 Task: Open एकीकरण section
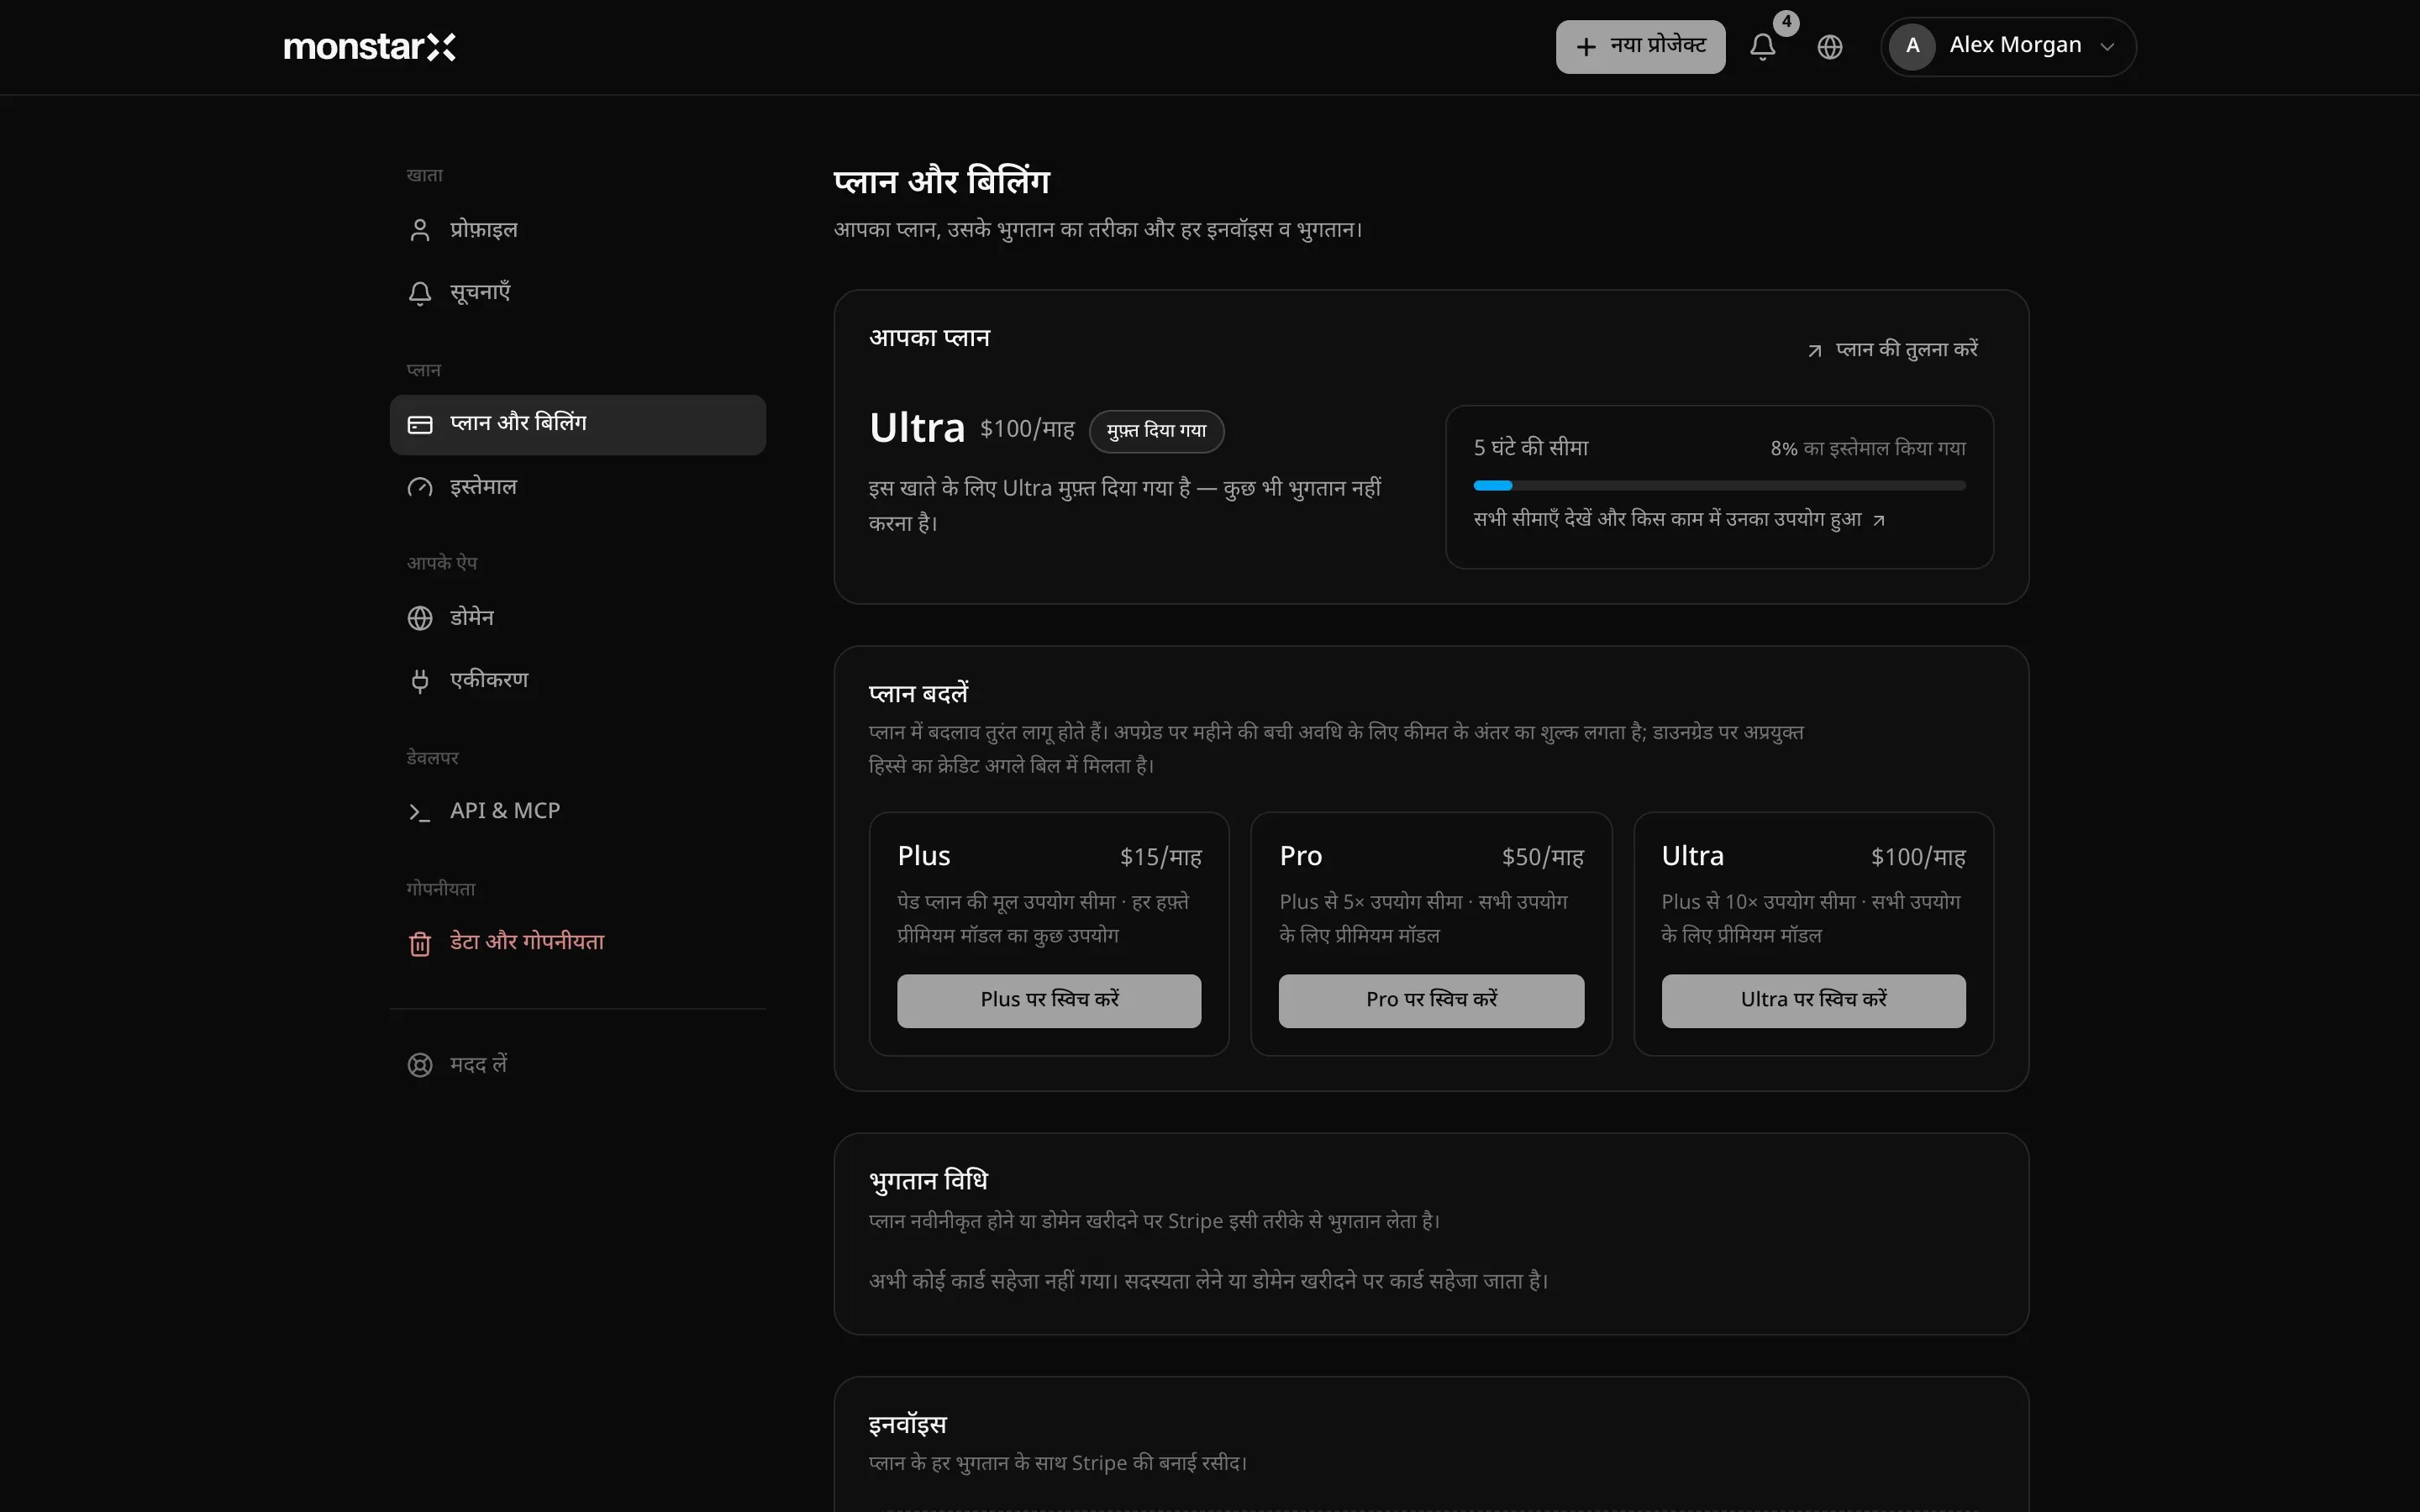tap(578, 681)
